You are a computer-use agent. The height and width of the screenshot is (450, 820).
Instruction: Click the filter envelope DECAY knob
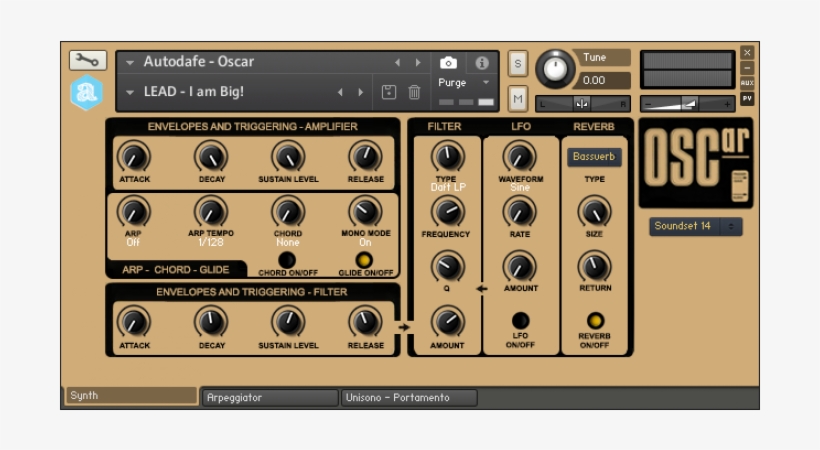click(211, 322)
